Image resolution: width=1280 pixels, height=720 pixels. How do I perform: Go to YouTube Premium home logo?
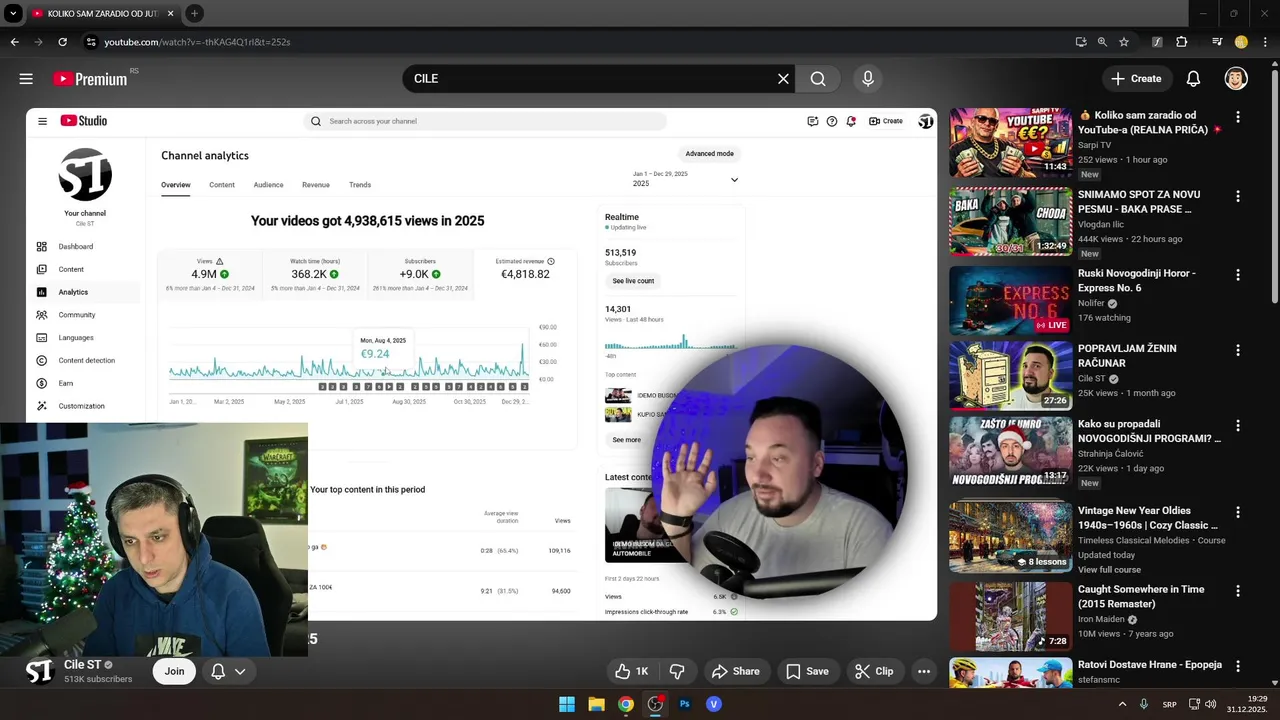click(90, 79)
